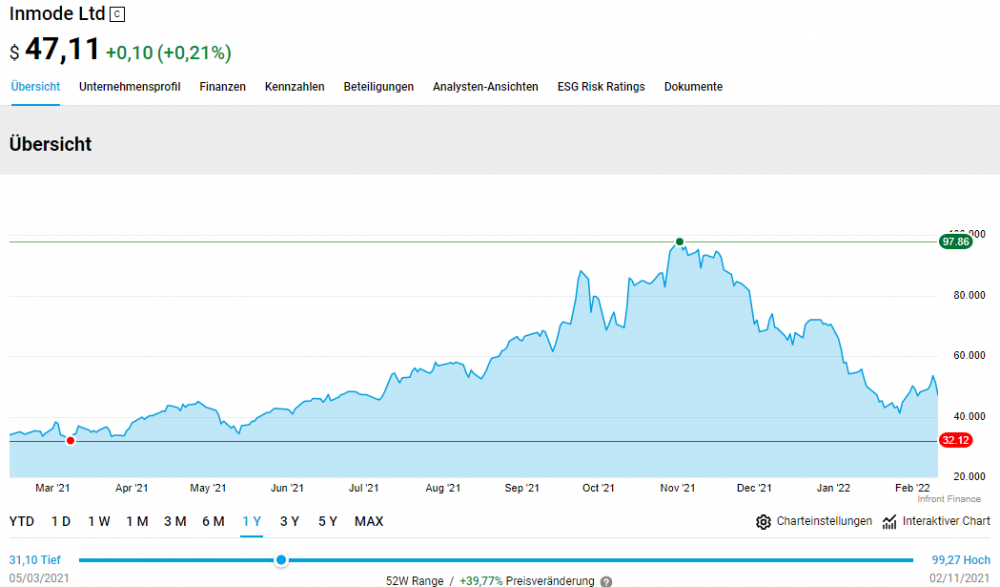Click the 'C' badge beside Inmode Ltd

tap(118, 15)
